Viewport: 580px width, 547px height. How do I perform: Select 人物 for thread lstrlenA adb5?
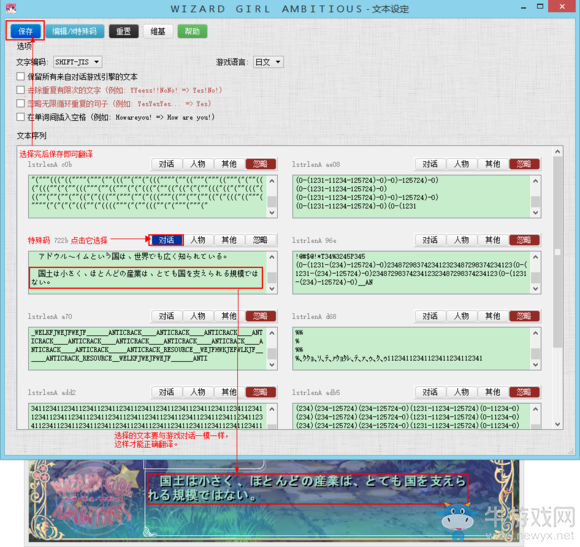coord(462,392)
